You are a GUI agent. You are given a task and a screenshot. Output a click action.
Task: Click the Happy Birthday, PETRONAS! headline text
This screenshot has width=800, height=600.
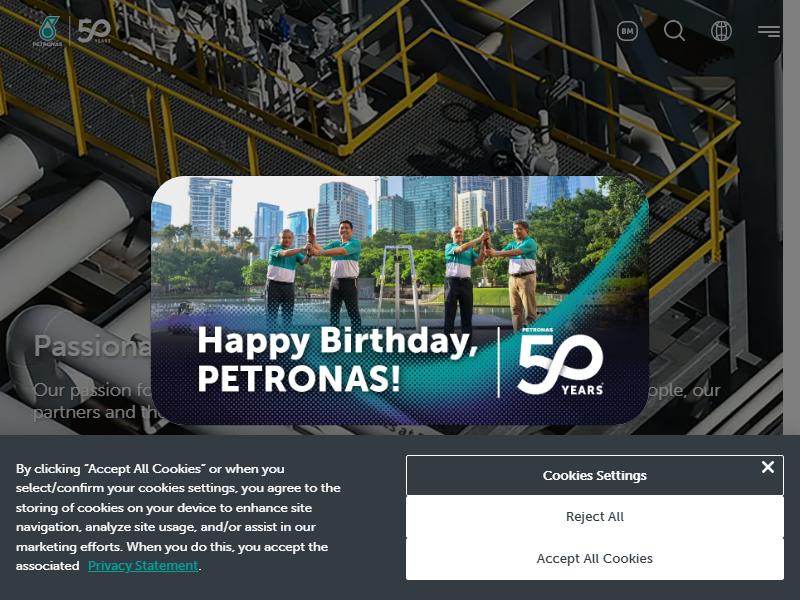tap(337, 360)
